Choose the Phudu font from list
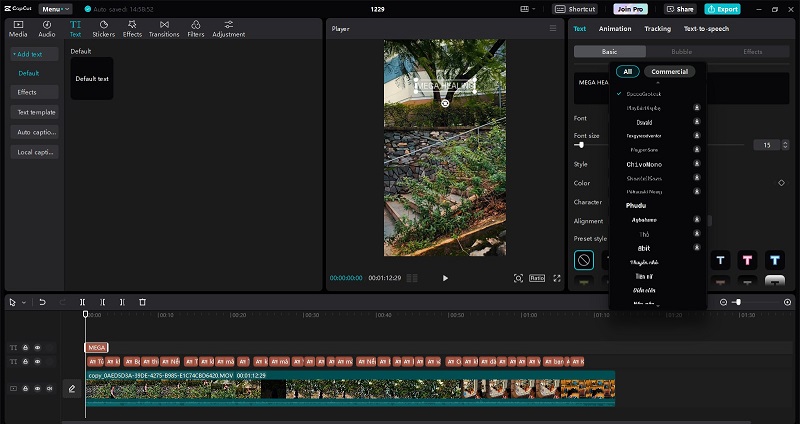 [x=636, y=204]
